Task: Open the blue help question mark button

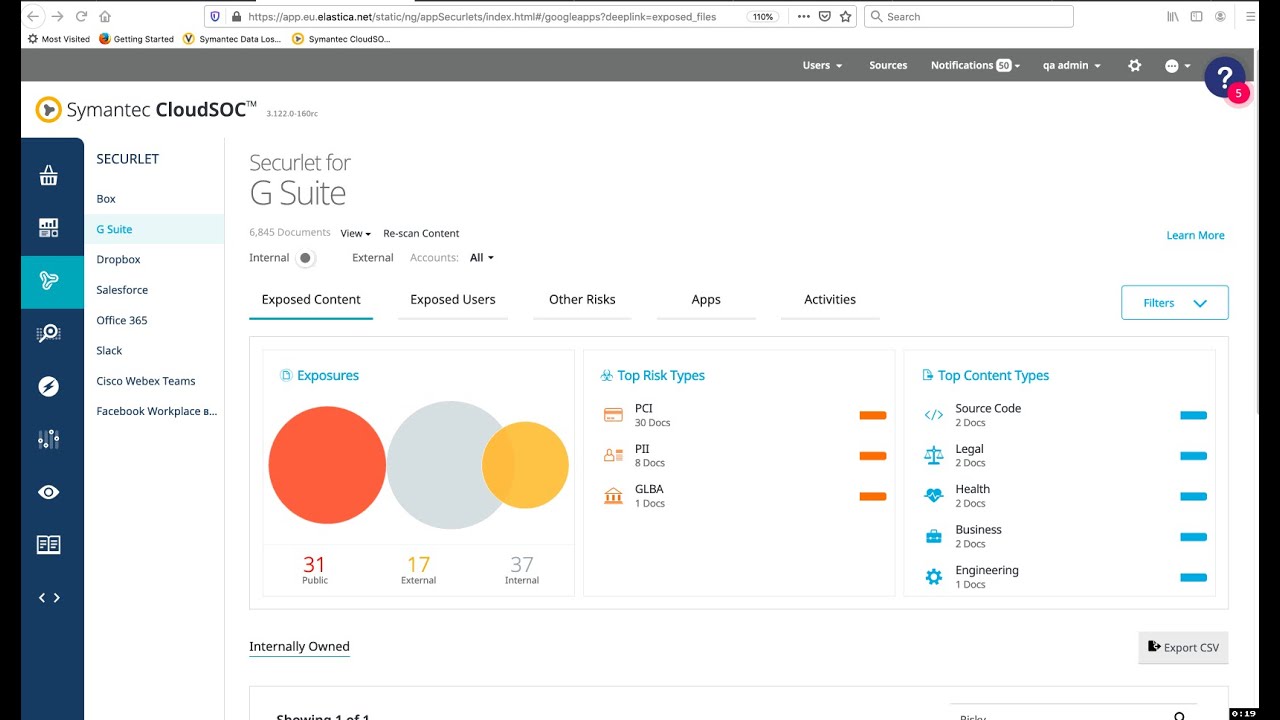Action: click(1223, 77)
